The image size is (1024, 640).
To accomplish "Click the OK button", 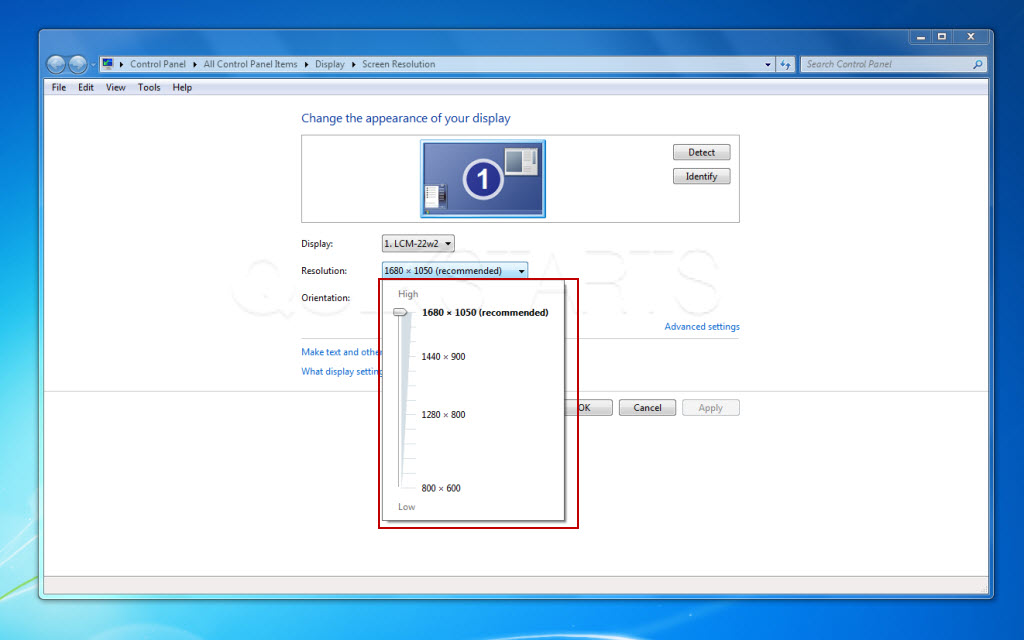I will [588, 408].
